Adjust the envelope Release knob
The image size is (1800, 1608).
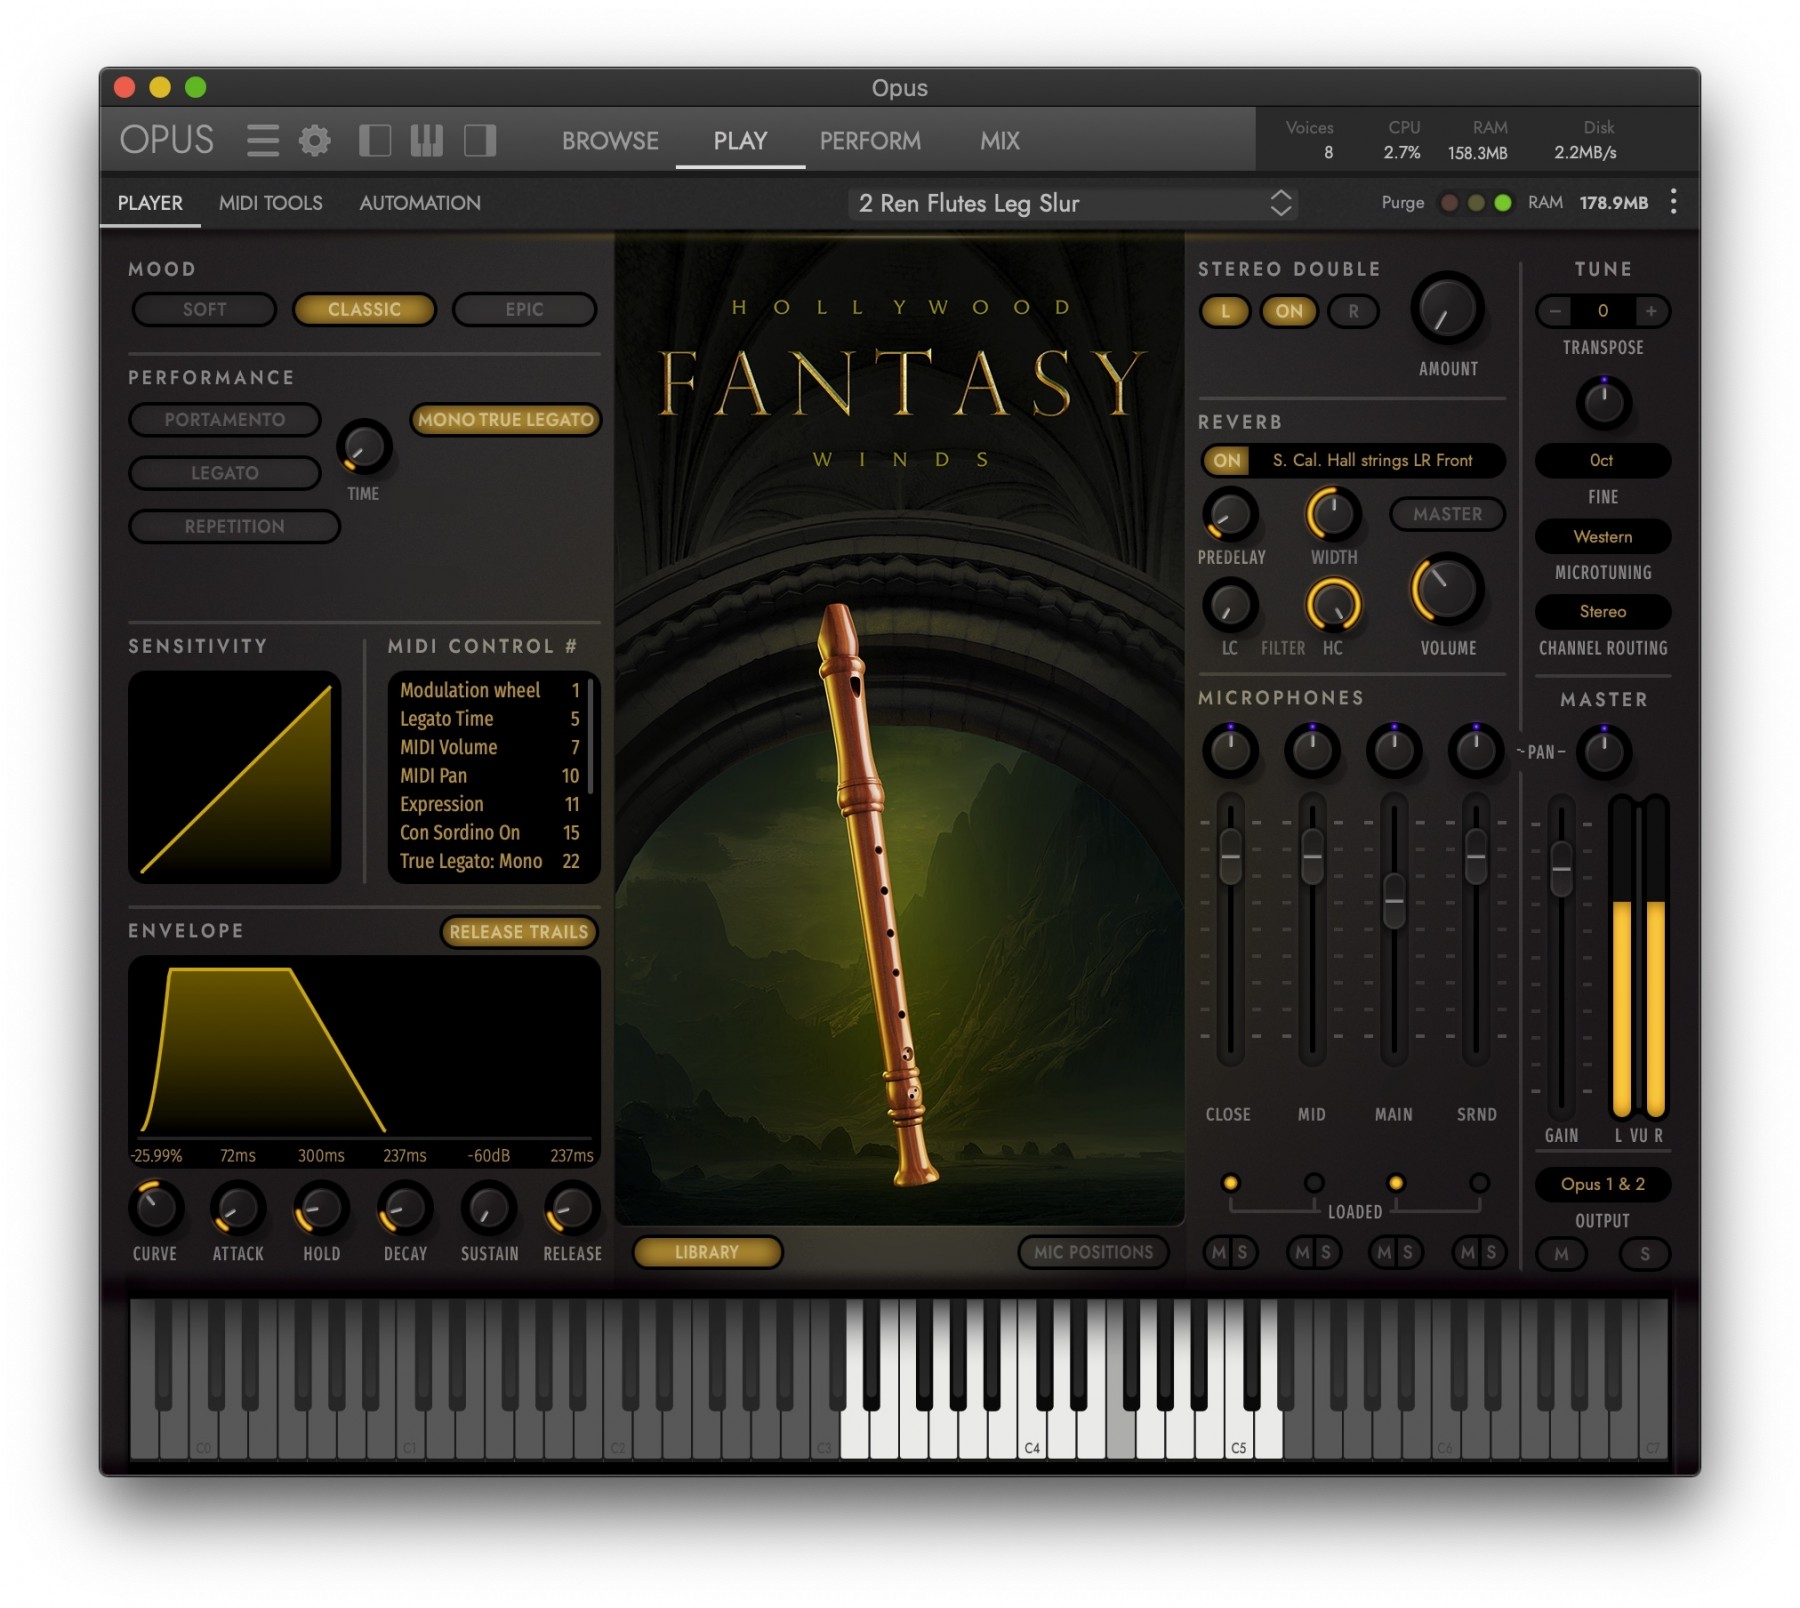point(572,1208)
